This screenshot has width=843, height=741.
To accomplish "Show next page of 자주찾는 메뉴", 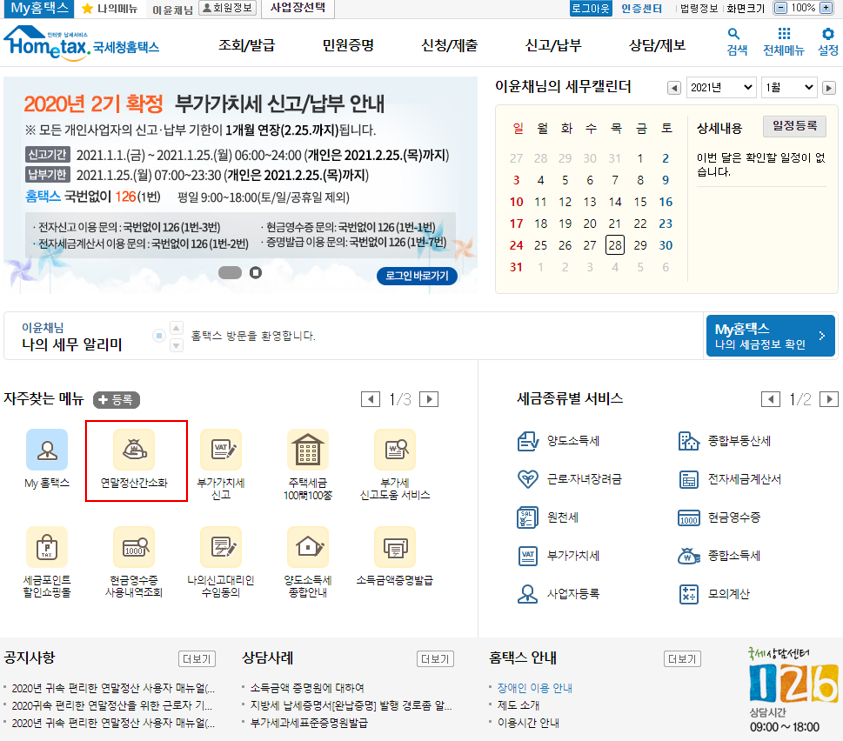I will coord(428,399).
